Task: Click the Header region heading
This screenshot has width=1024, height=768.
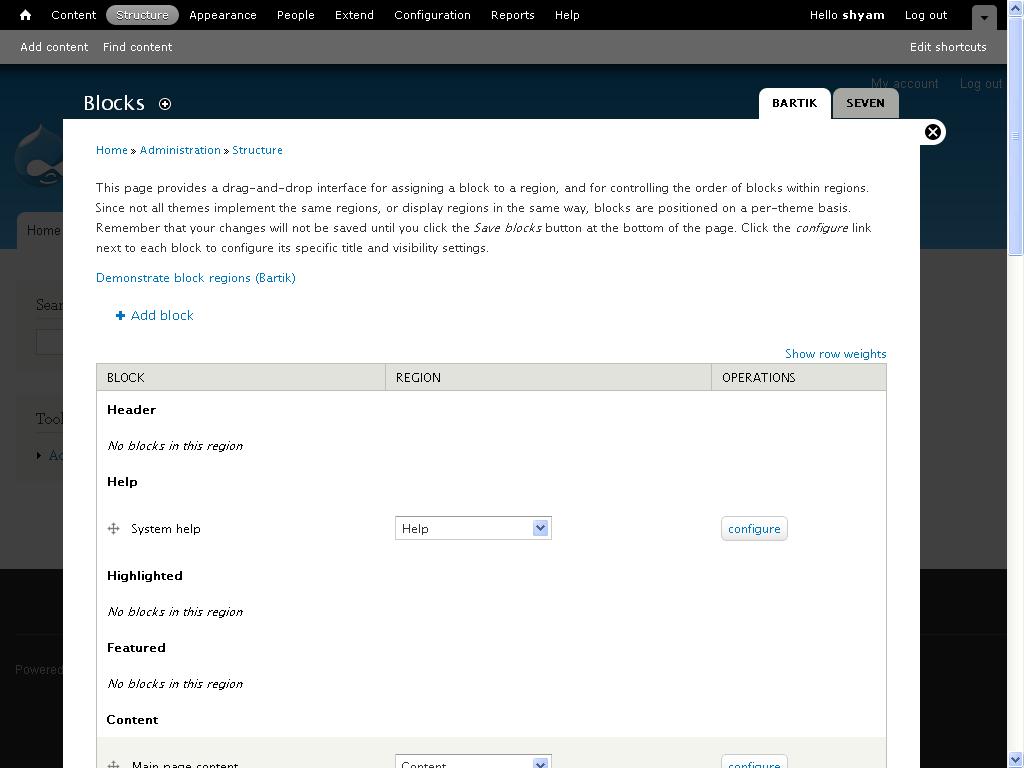Action: [131, 410]
